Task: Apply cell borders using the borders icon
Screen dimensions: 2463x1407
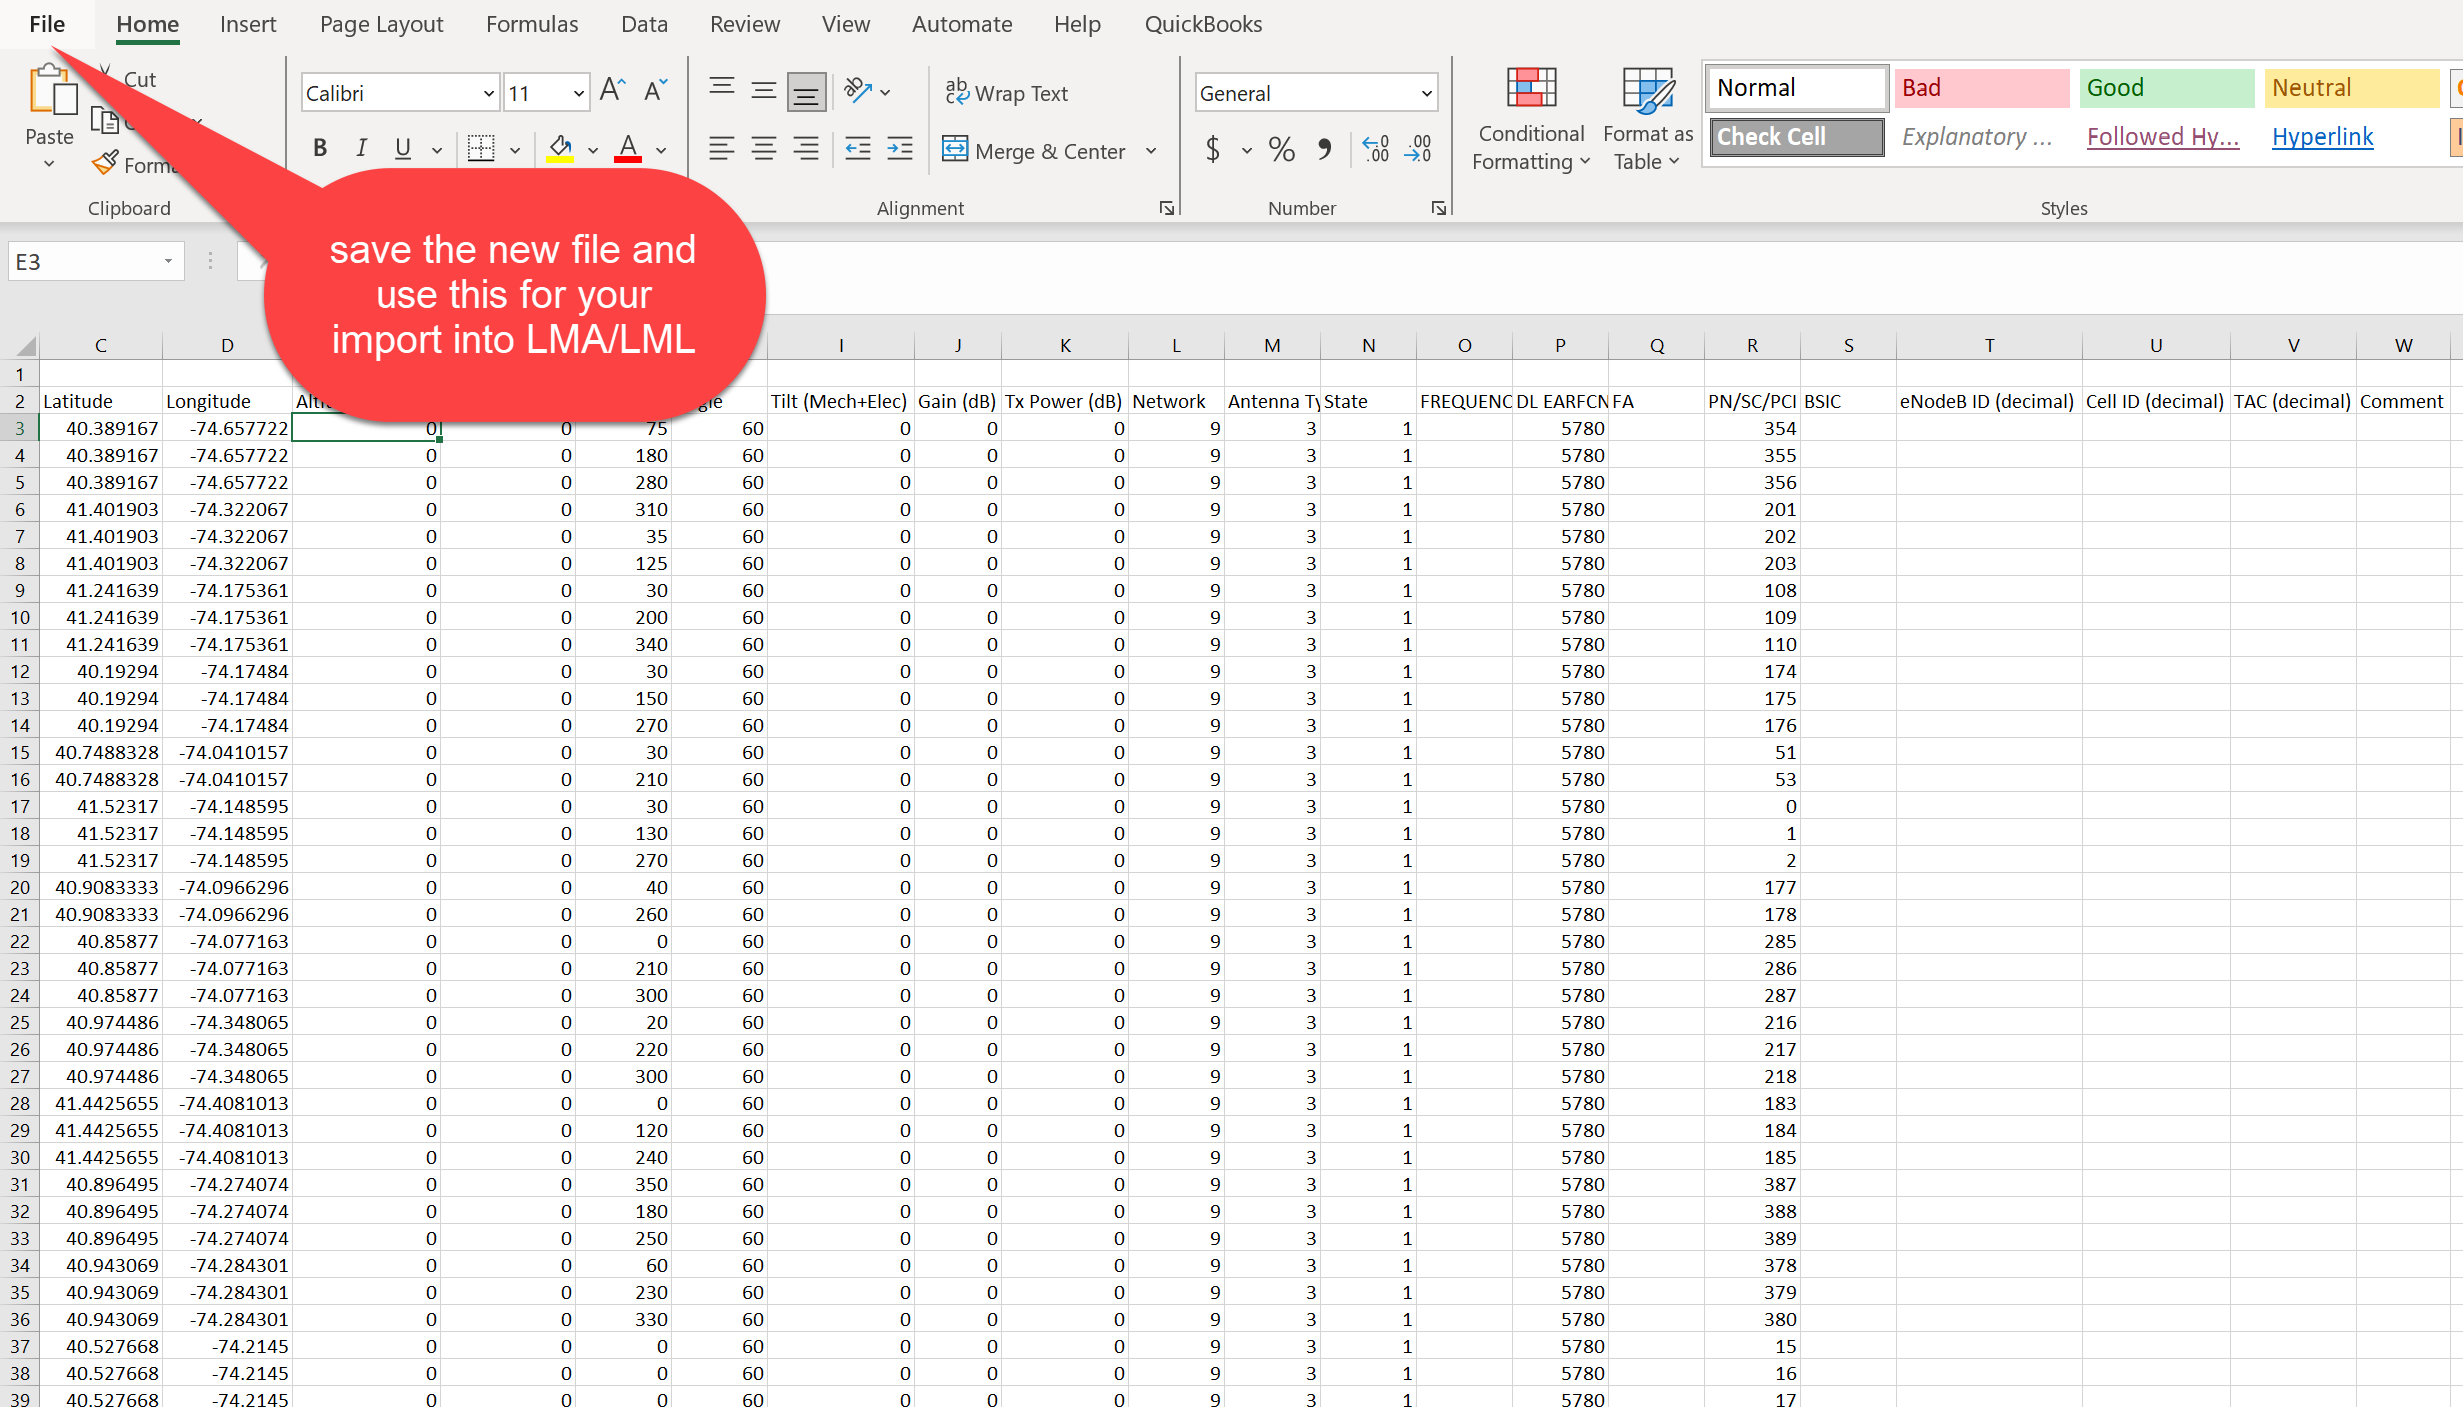Action: [x=481, y=149]
